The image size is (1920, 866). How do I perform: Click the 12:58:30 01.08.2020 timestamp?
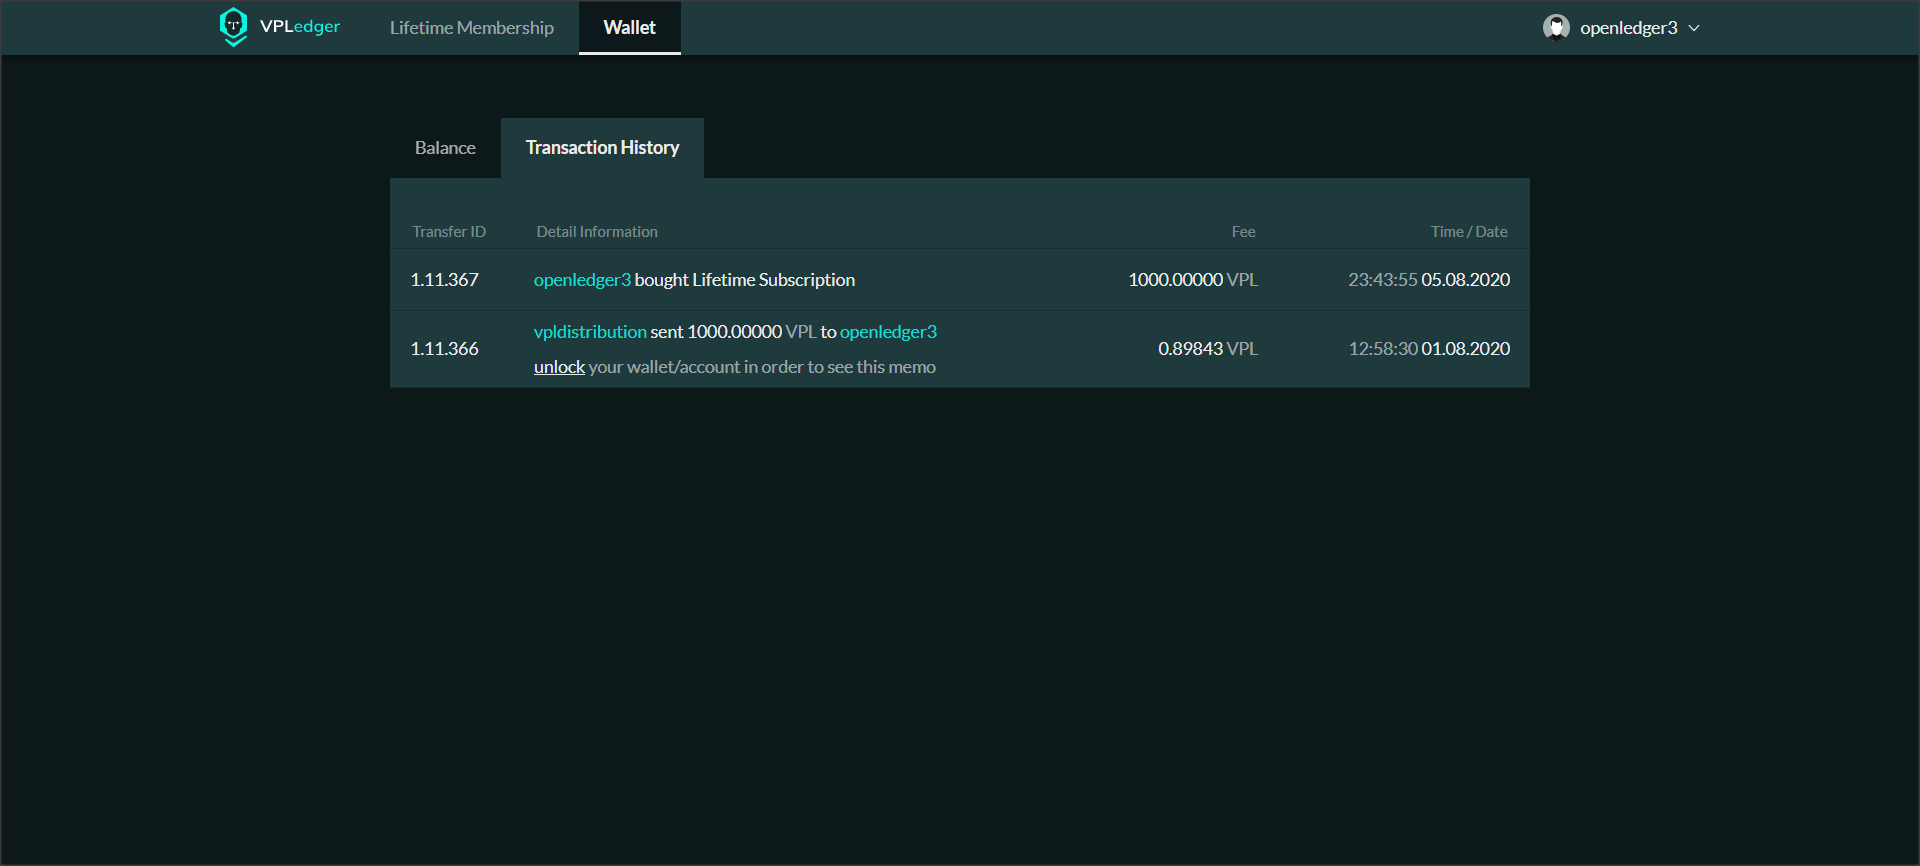(x=1428, y=349)
